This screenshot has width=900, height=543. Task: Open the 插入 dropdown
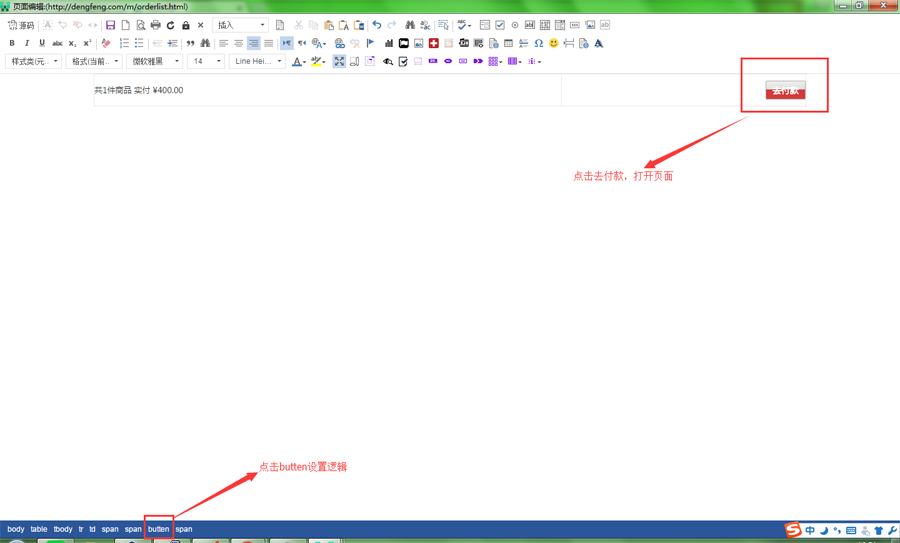240,25
